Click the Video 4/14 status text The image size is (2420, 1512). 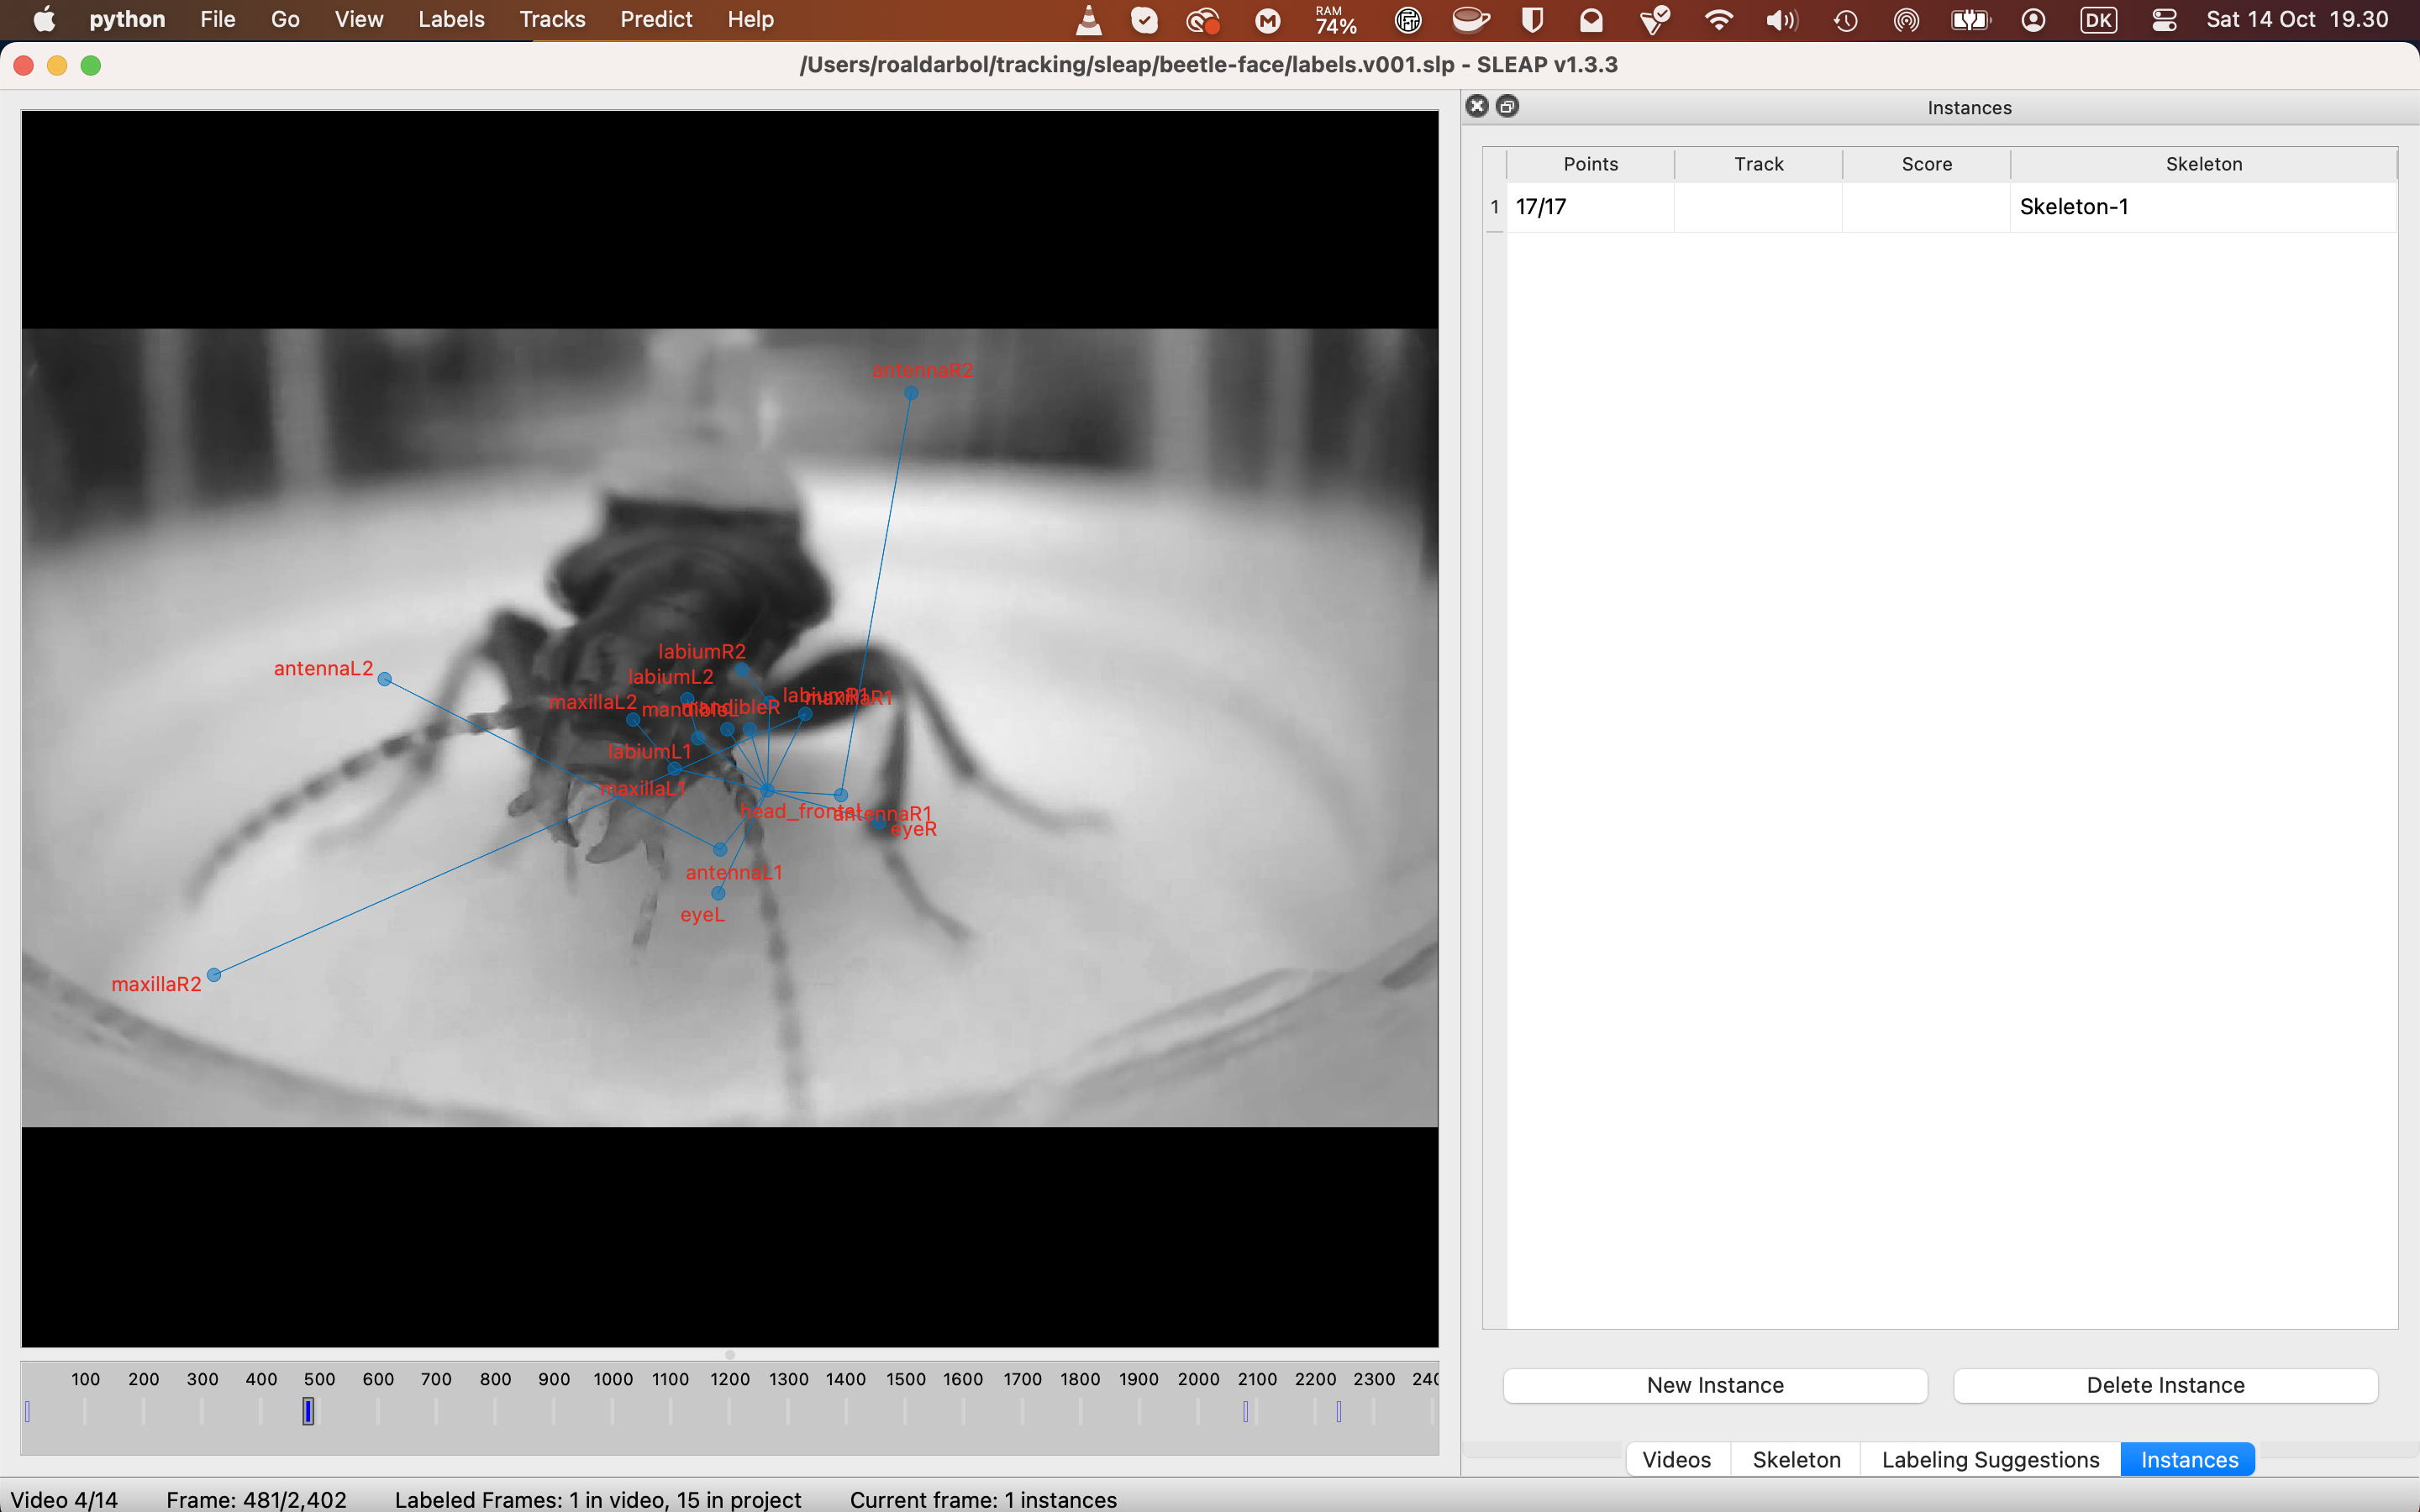(64, 1499)
